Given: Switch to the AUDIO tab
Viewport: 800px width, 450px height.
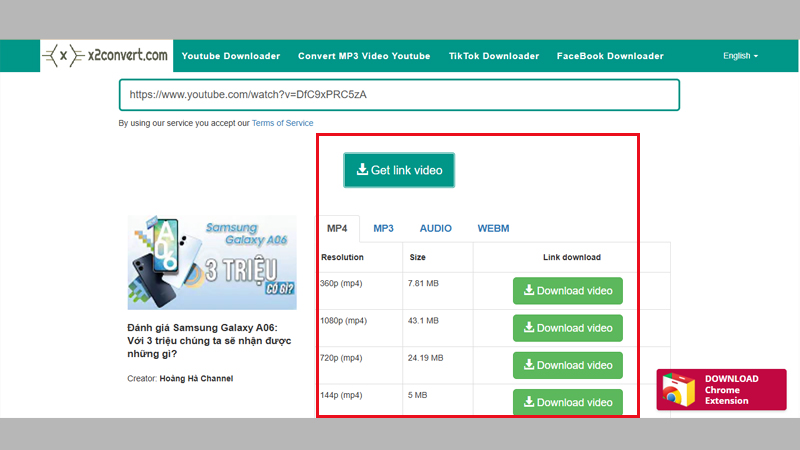Looking at the screenshot, I should point(435,228).
